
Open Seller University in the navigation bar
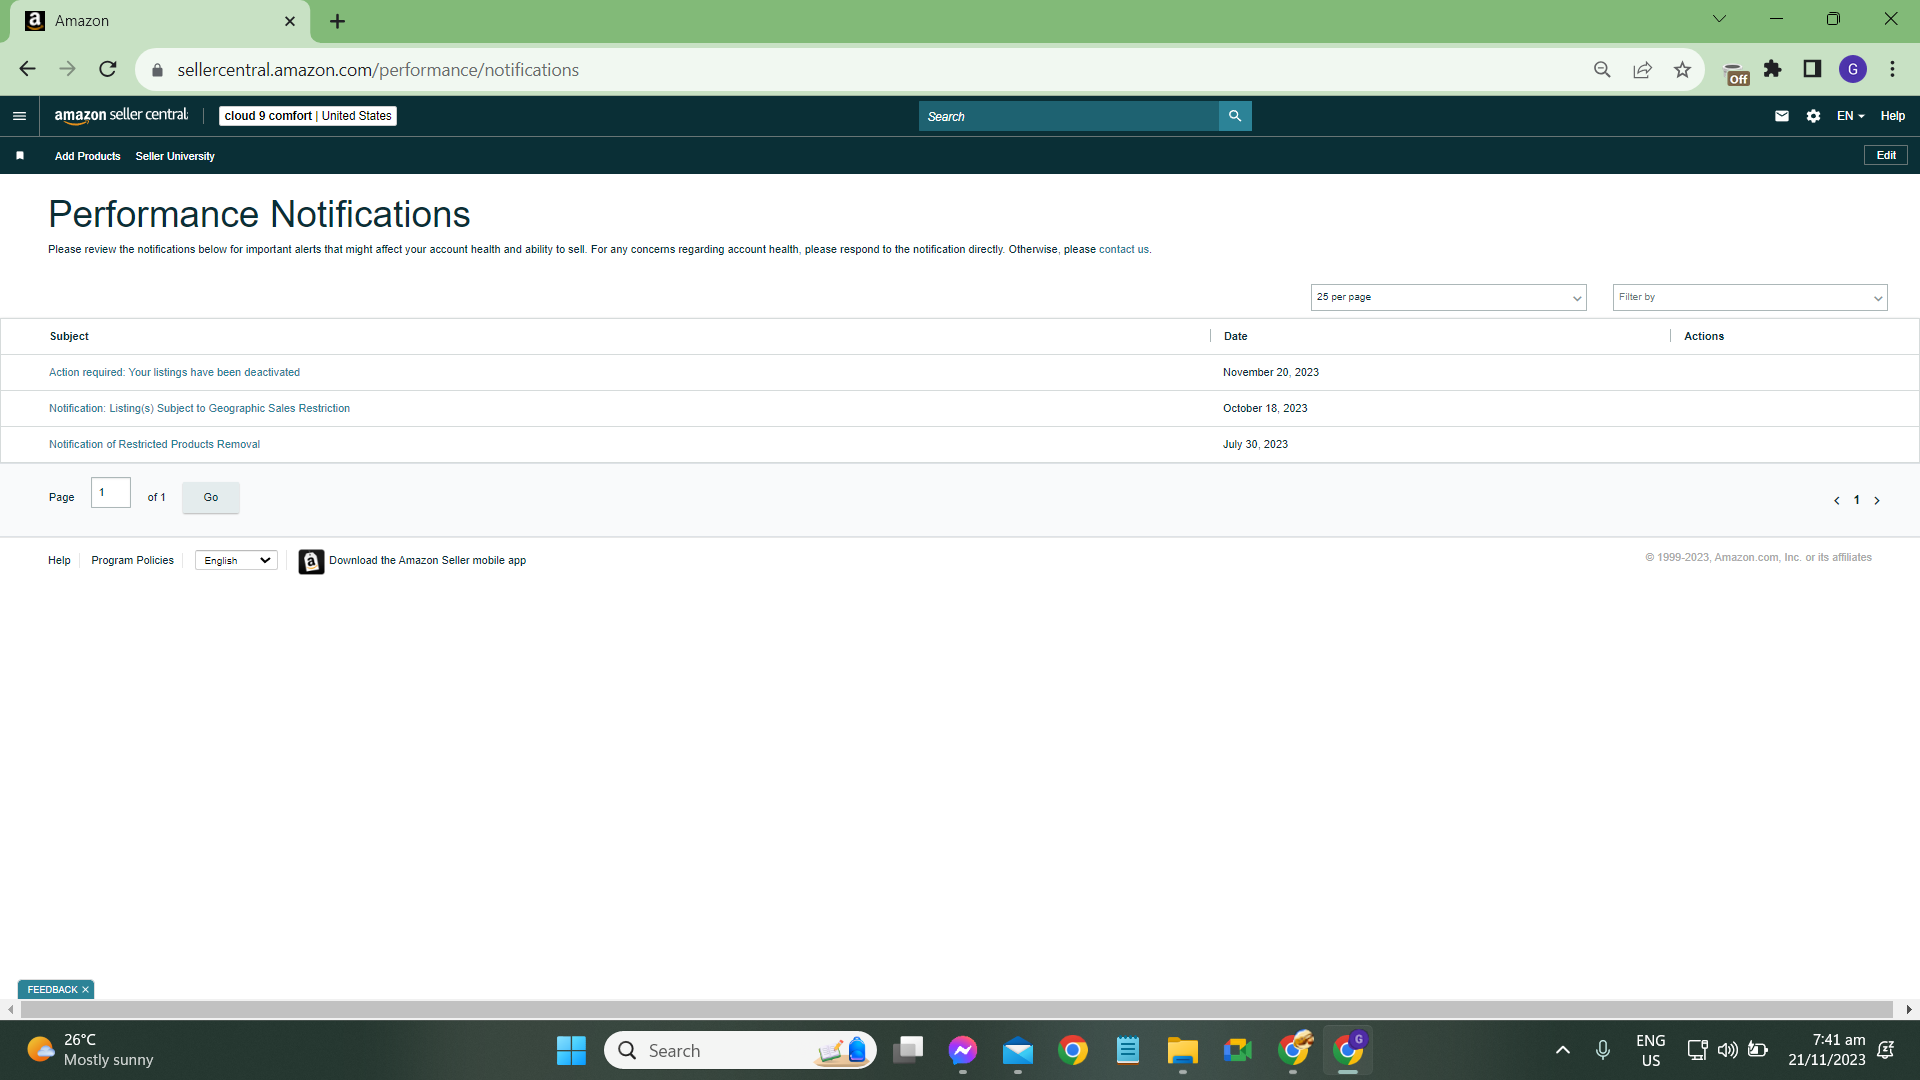point(175,156)
